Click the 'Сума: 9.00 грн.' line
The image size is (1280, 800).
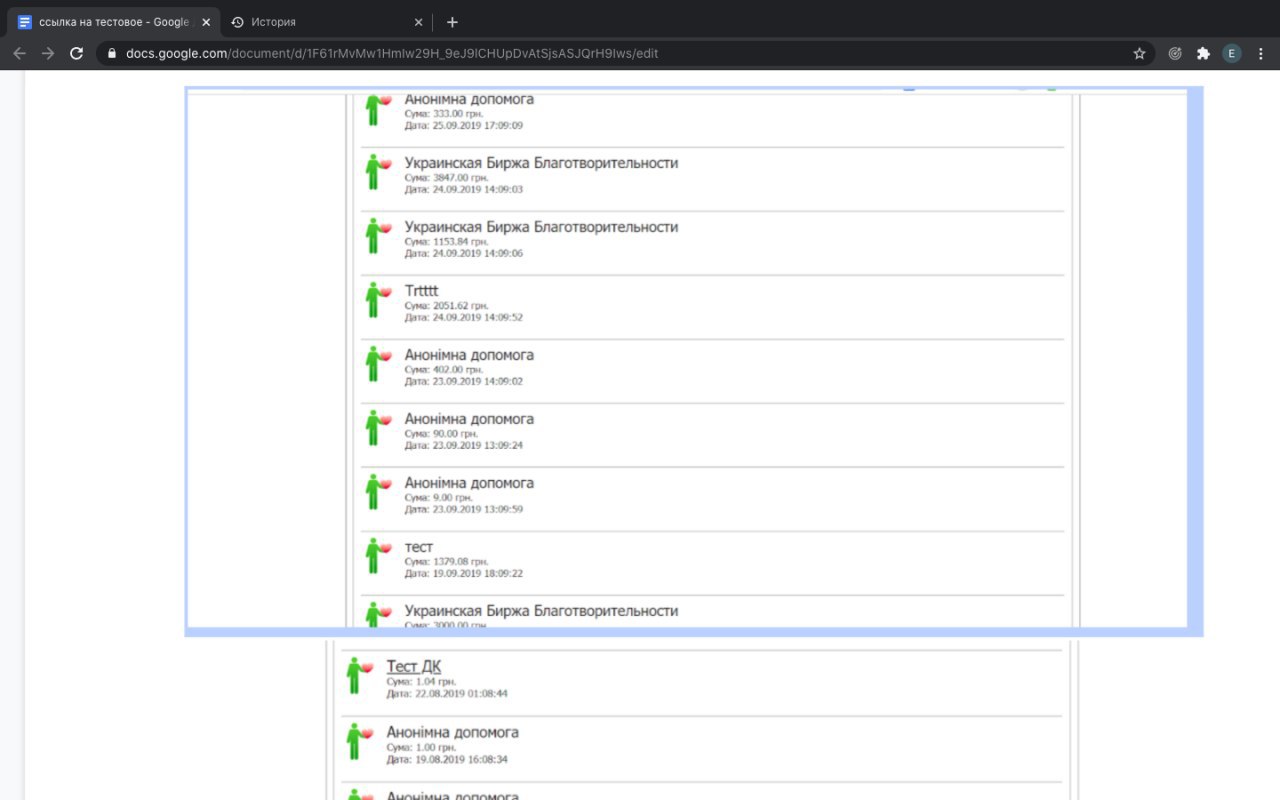[438, 498]
